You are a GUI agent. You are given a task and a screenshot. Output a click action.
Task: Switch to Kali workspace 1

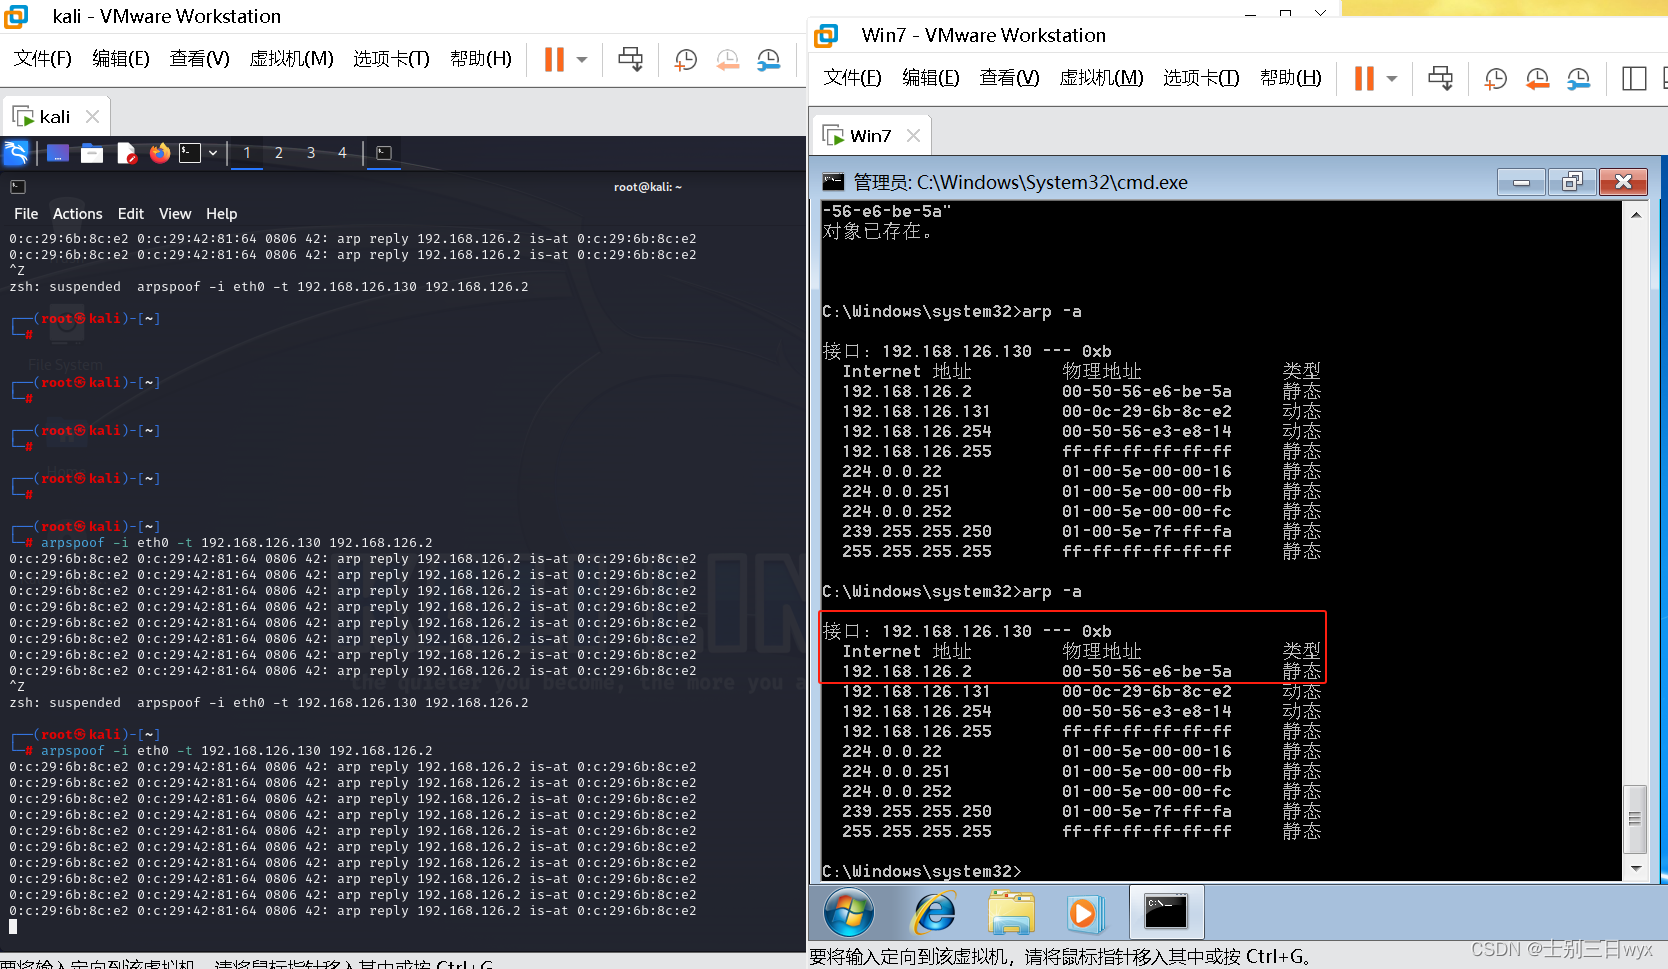coord(247,153)
